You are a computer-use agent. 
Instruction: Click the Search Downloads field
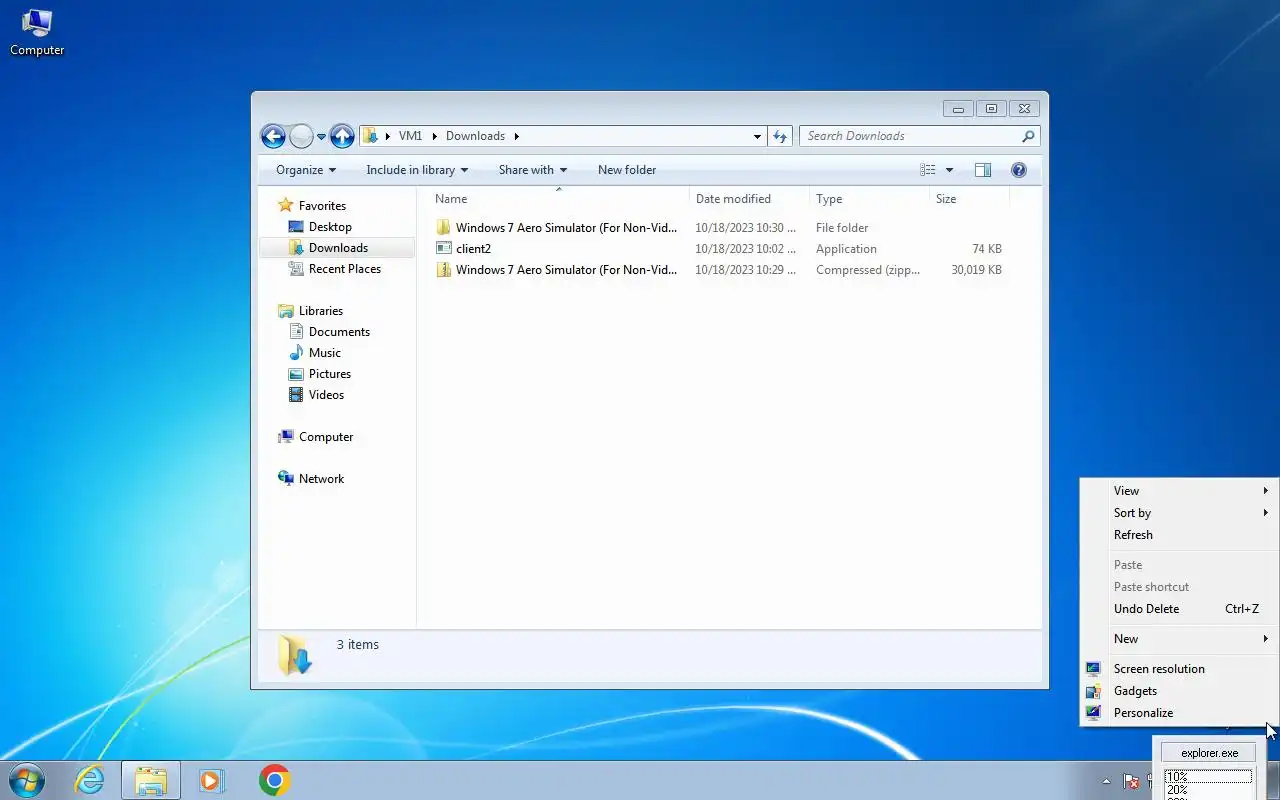919,136
